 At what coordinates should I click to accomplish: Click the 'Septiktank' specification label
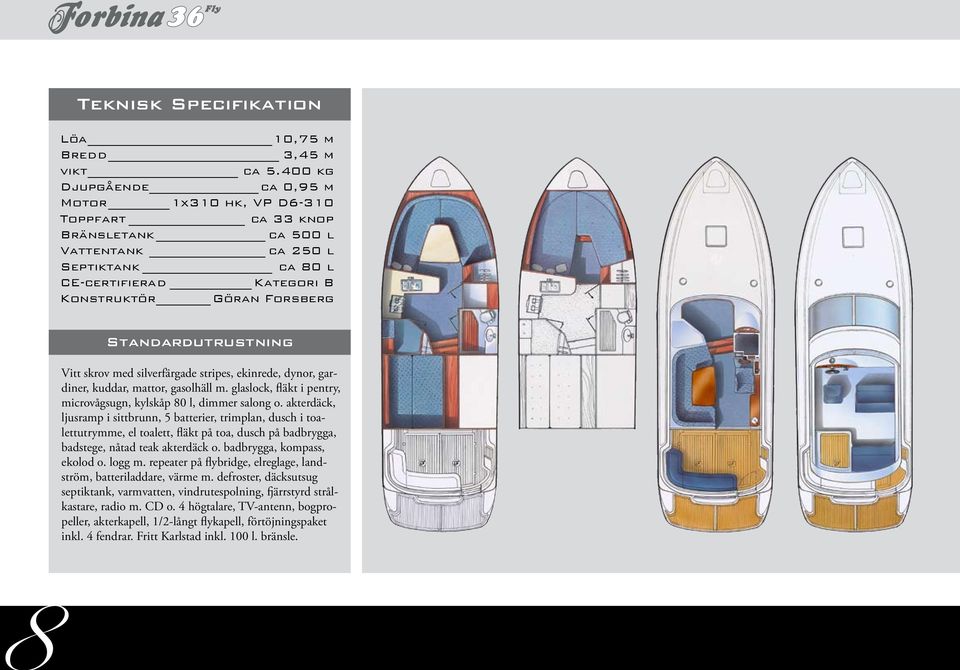(100, 267)
